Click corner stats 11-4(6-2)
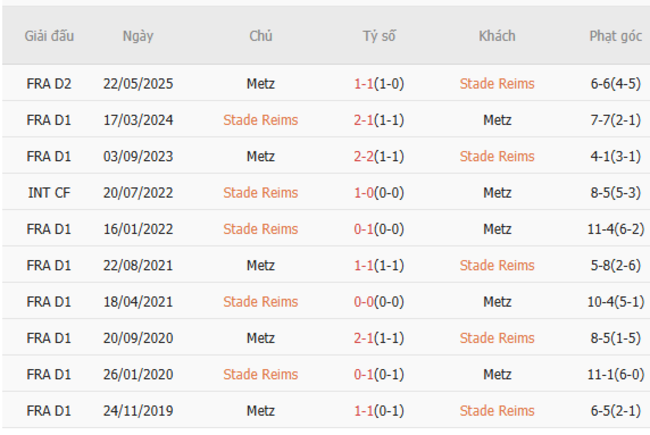The height and width of the screenshot is (435, 650). pos(615,229)
